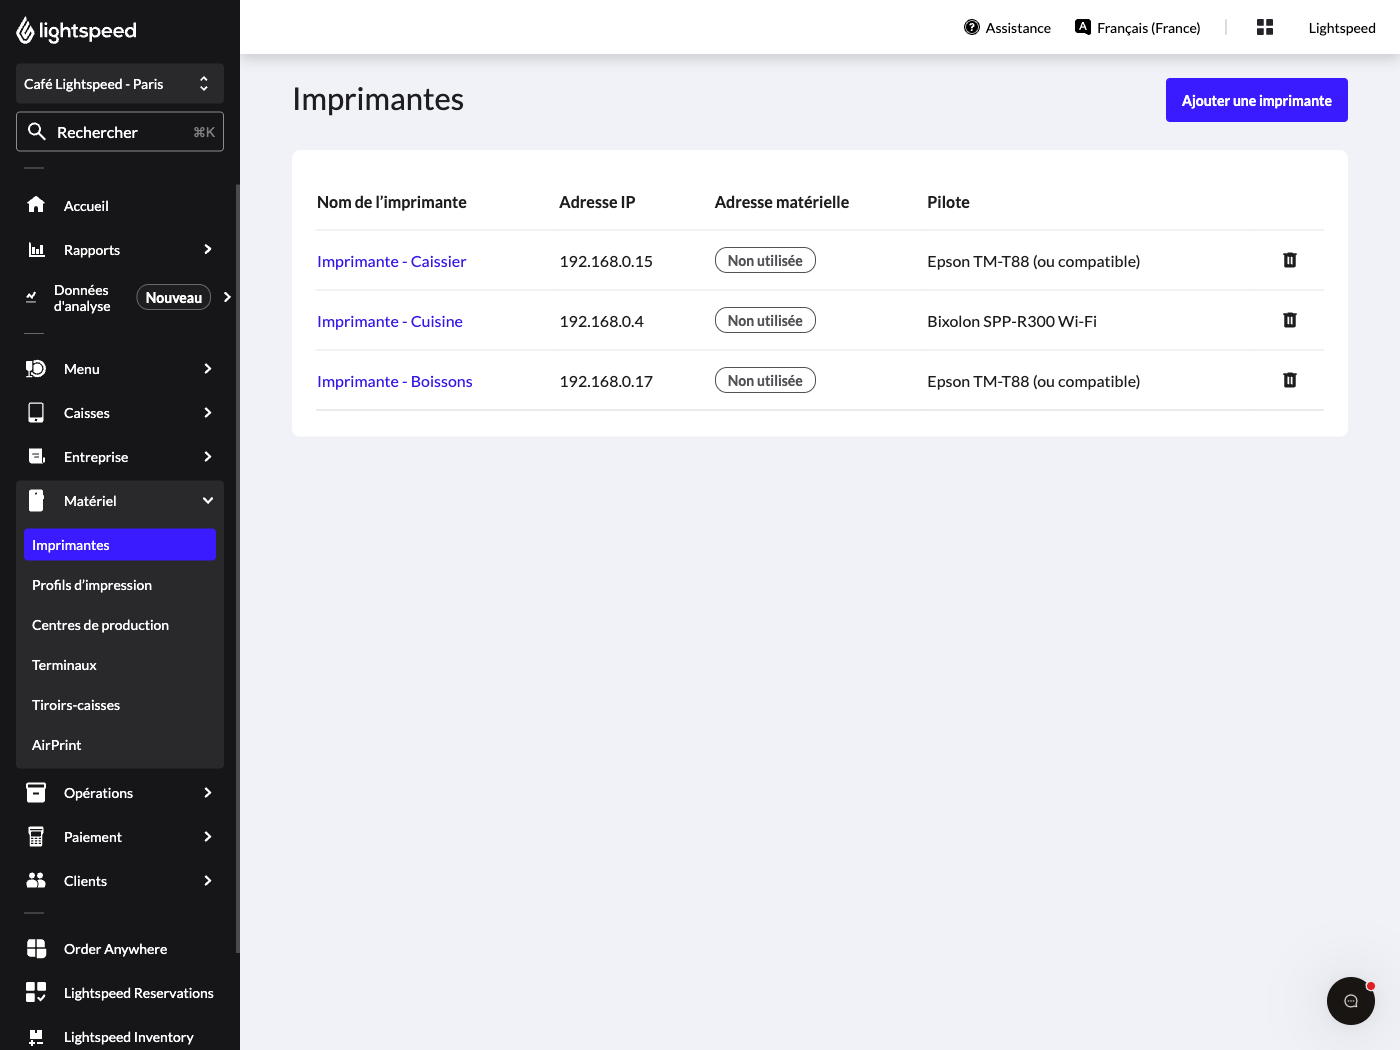Click the Rechercher search field
This screenshot has height=1050, width=1400.
(120, 132)
